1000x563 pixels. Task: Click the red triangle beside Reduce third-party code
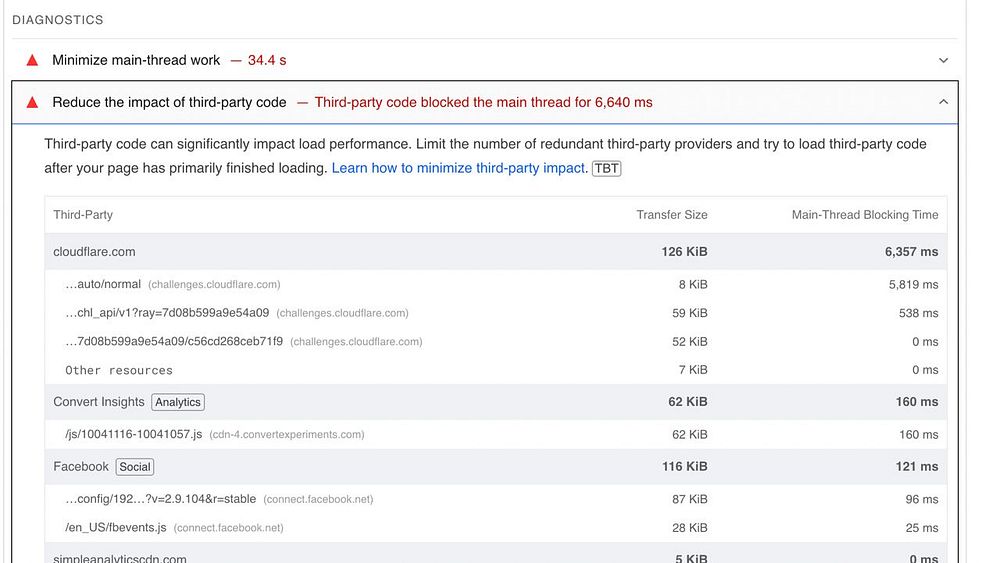coord(32,102)
